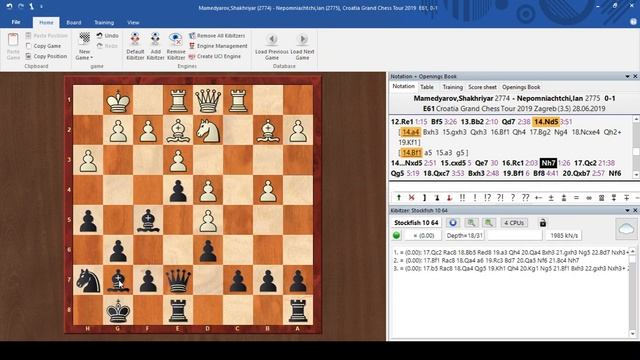Click the green up arrow annotation icon
Image resolution: width=640 pixels, height=360 pixels.
coord(399,198)
